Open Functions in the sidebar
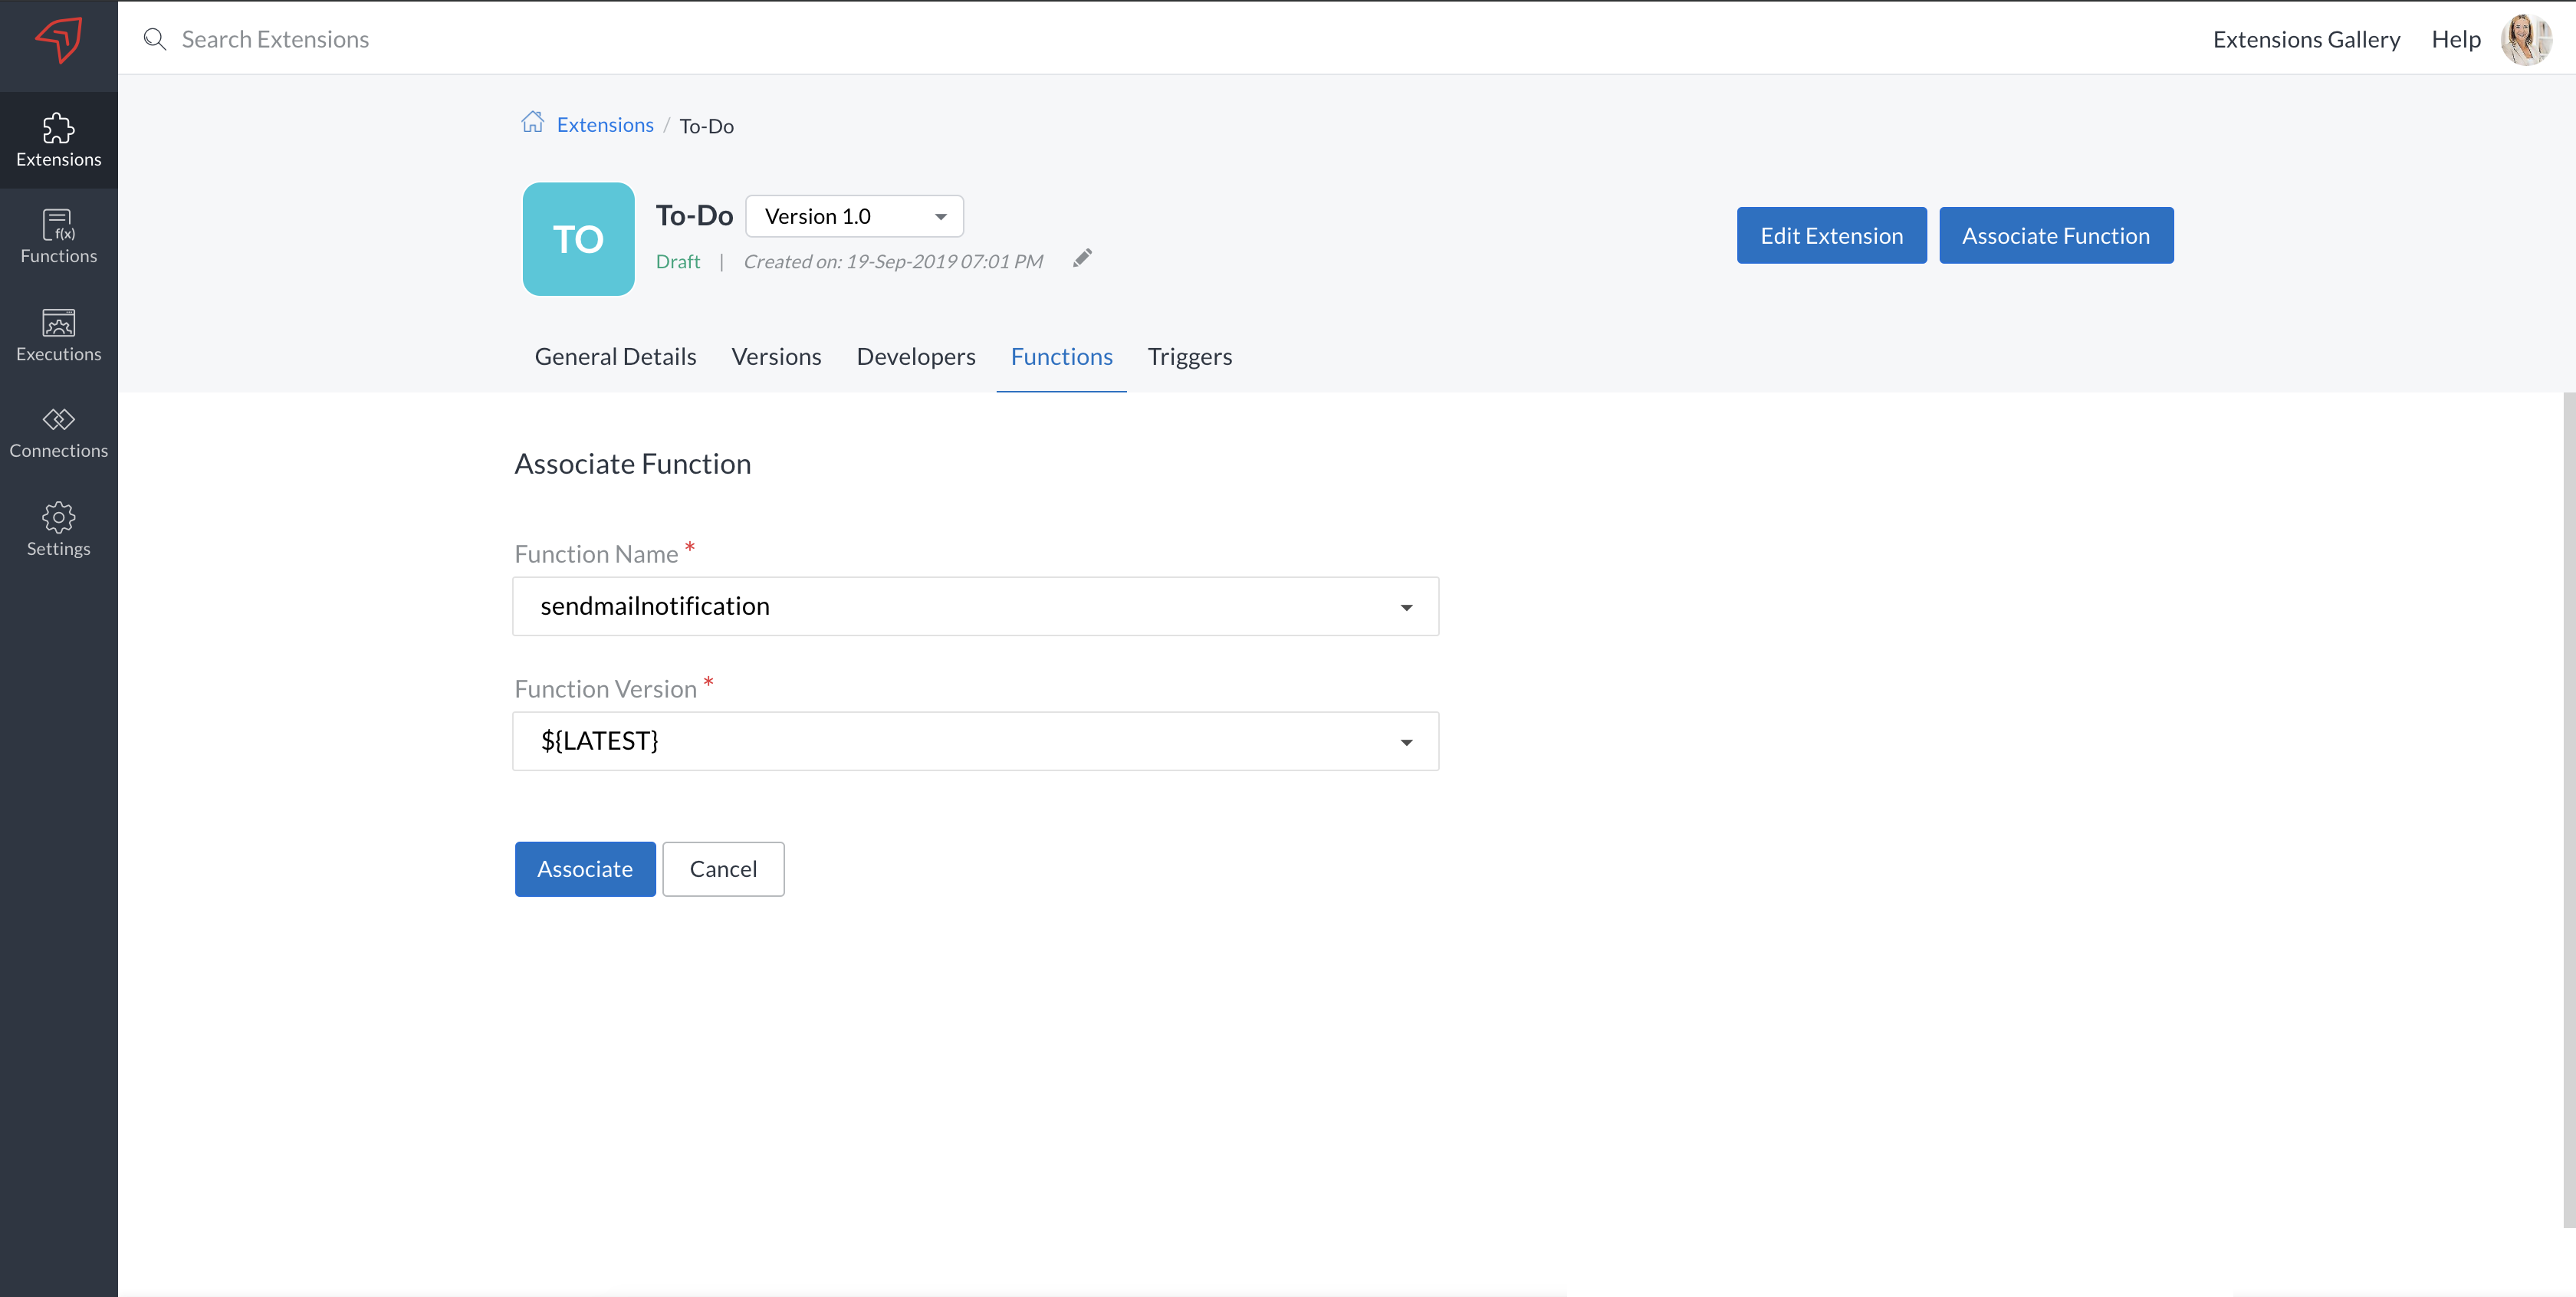The height and width of the screenshot is (1297, 2576). click(58, 237)
